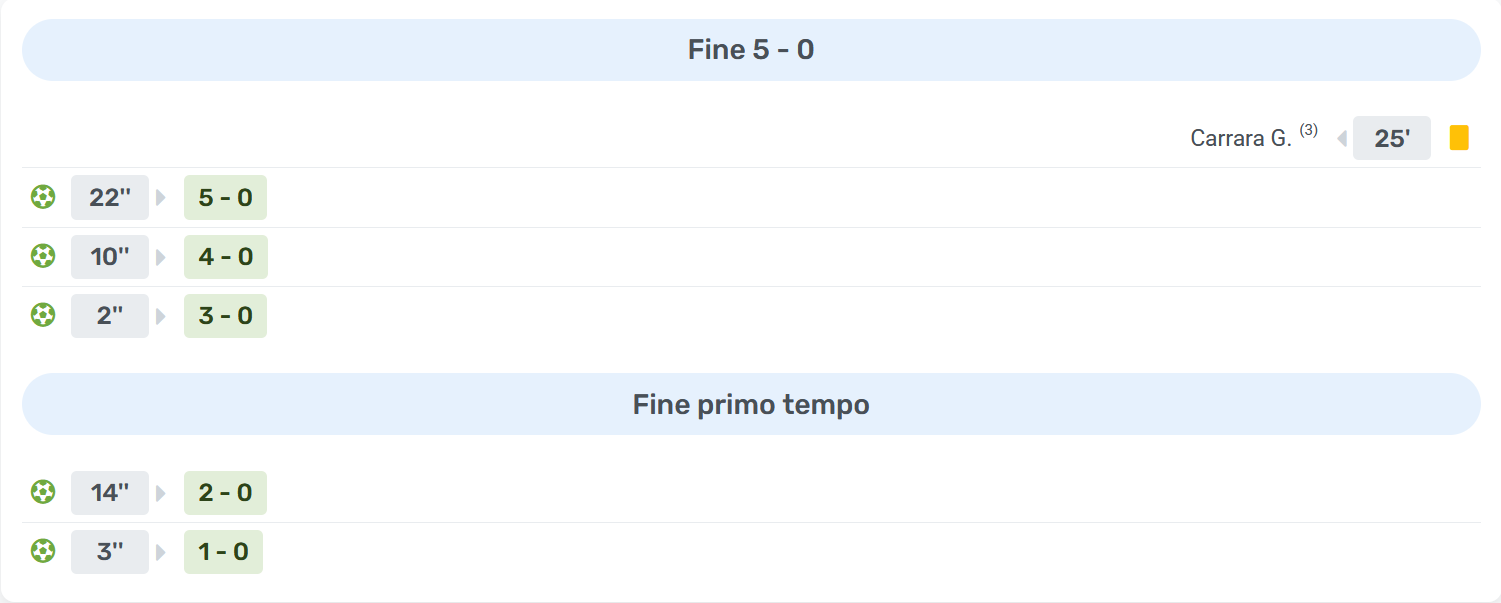Click the Fine primo tempo header
Viewport: 1501px width, 603px height.
pos(750,404)
